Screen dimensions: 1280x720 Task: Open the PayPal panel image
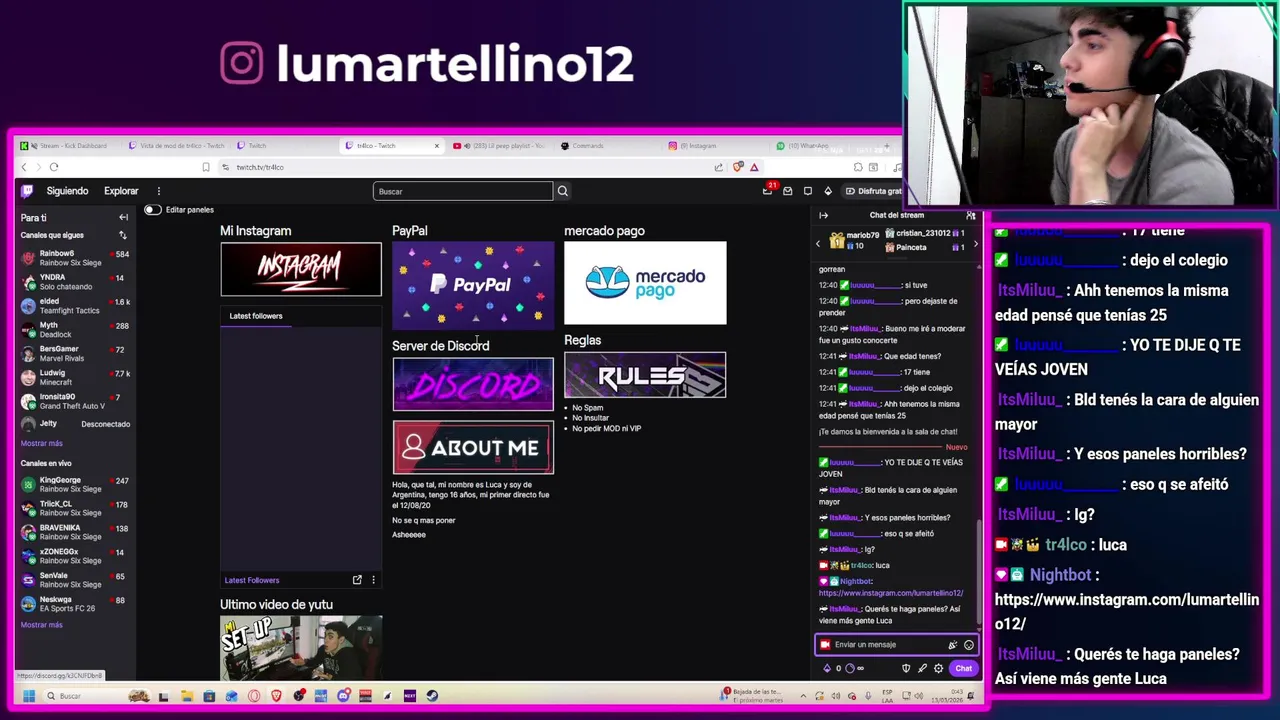[473, 285]
